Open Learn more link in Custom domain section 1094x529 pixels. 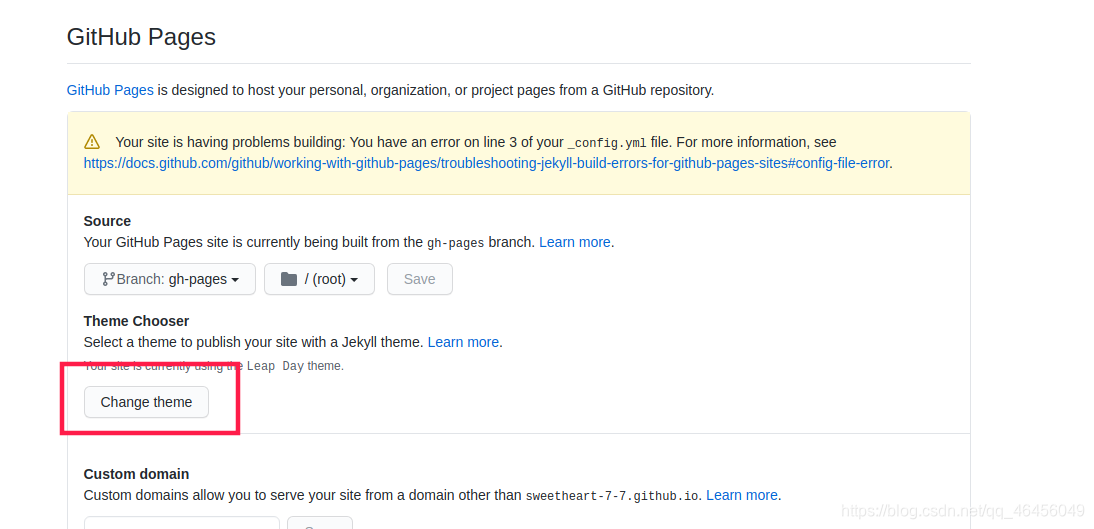coord(742,496)
